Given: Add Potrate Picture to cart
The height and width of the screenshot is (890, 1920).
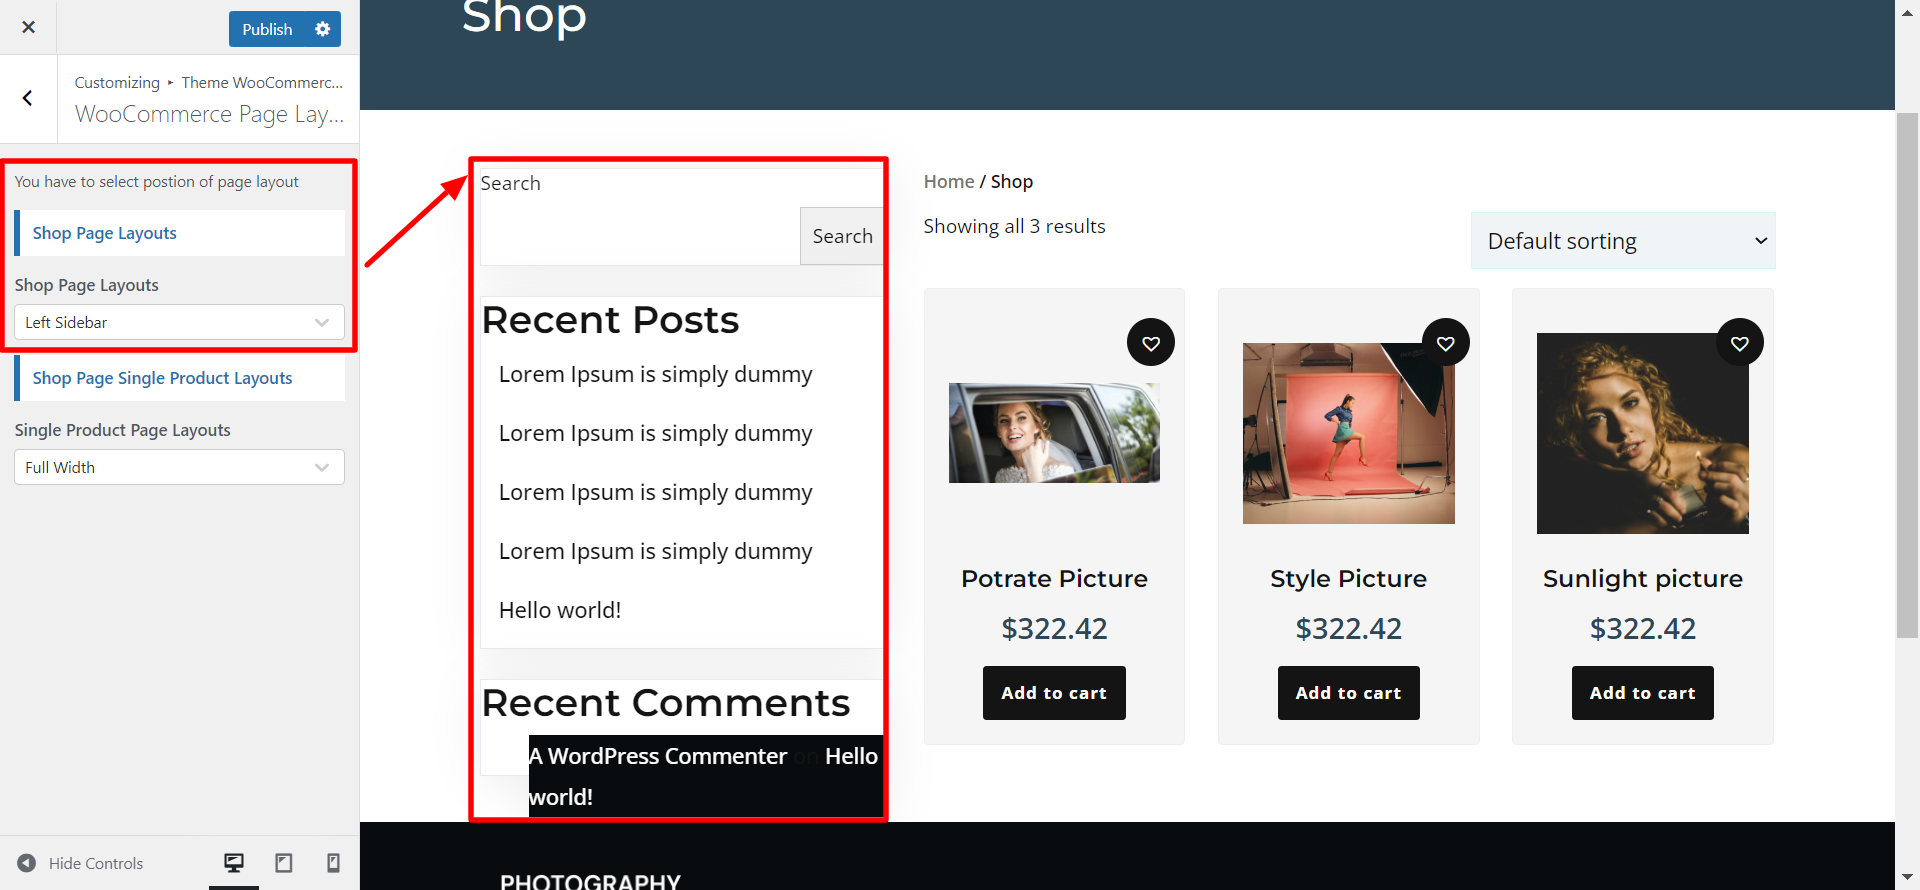Looking at the screenshot, I should pos(1054,693).
